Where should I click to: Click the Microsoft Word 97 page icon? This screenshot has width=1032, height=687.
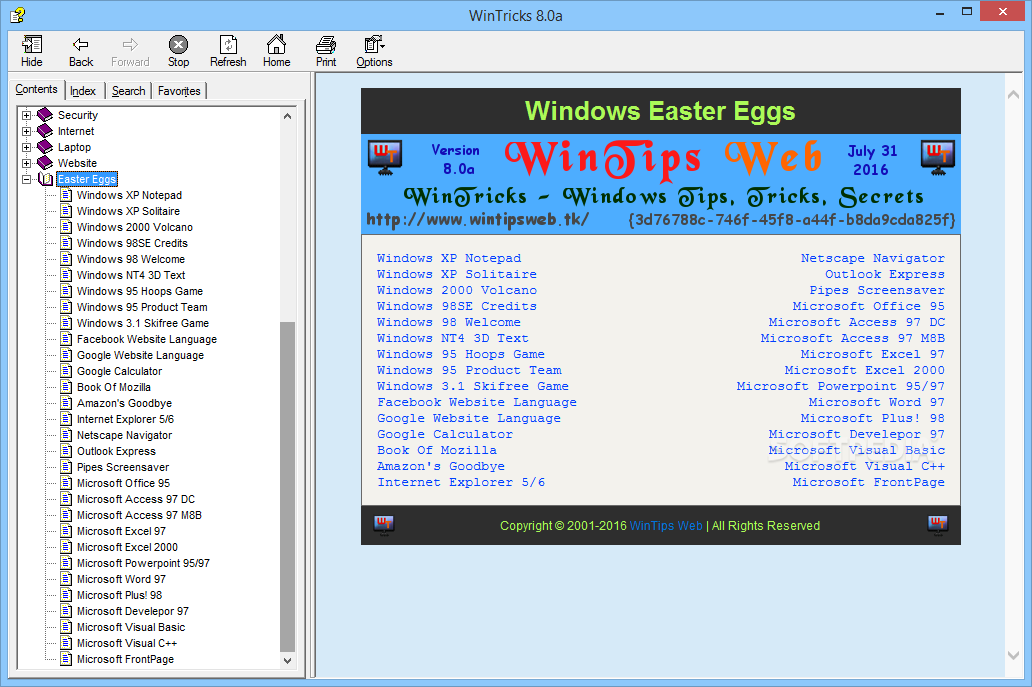[66, 578]
